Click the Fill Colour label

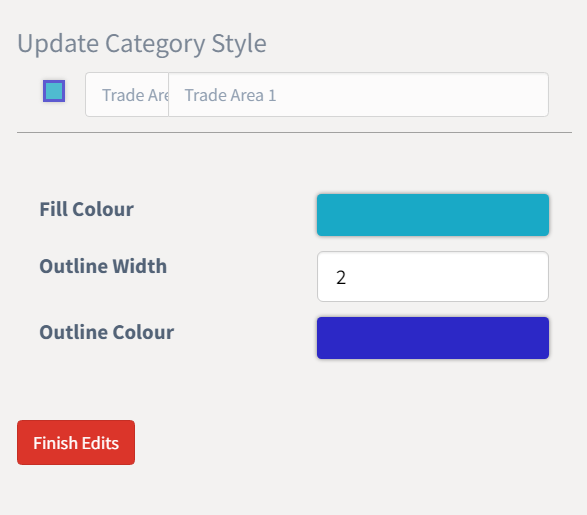86,209
